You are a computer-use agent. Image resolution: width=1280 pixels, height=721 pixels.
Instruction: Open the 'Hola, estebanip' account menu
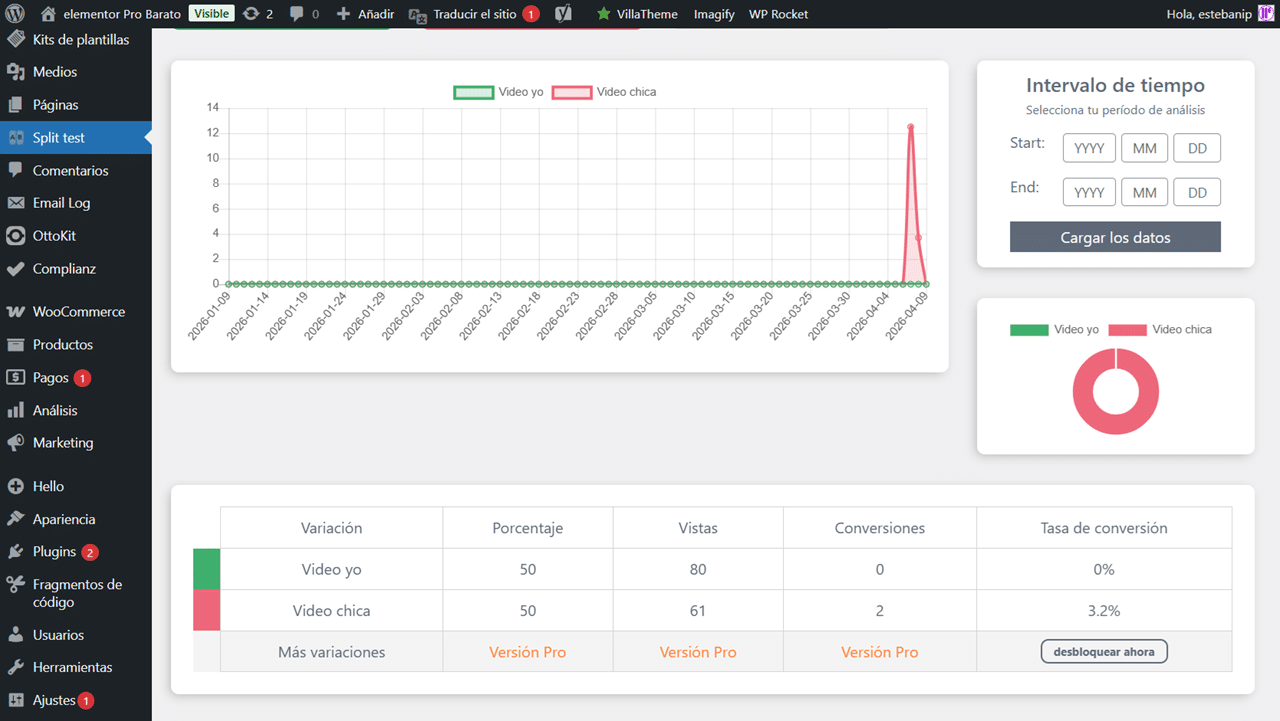pos(1211,14)
